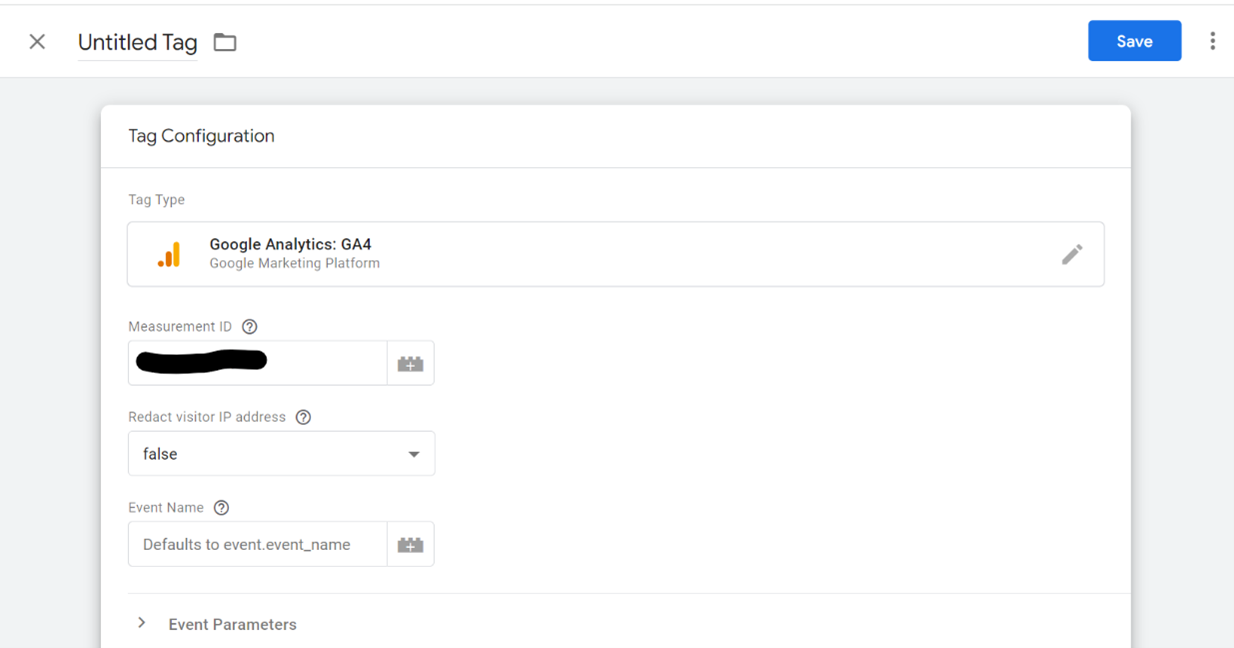
Task: Click the folder icon beside Untitled Tag
Action: (225, 42)
